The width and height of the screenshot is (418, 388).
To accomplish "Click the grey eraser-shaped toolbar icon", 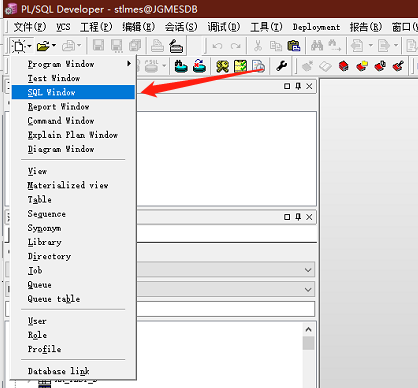I will 325,66.
